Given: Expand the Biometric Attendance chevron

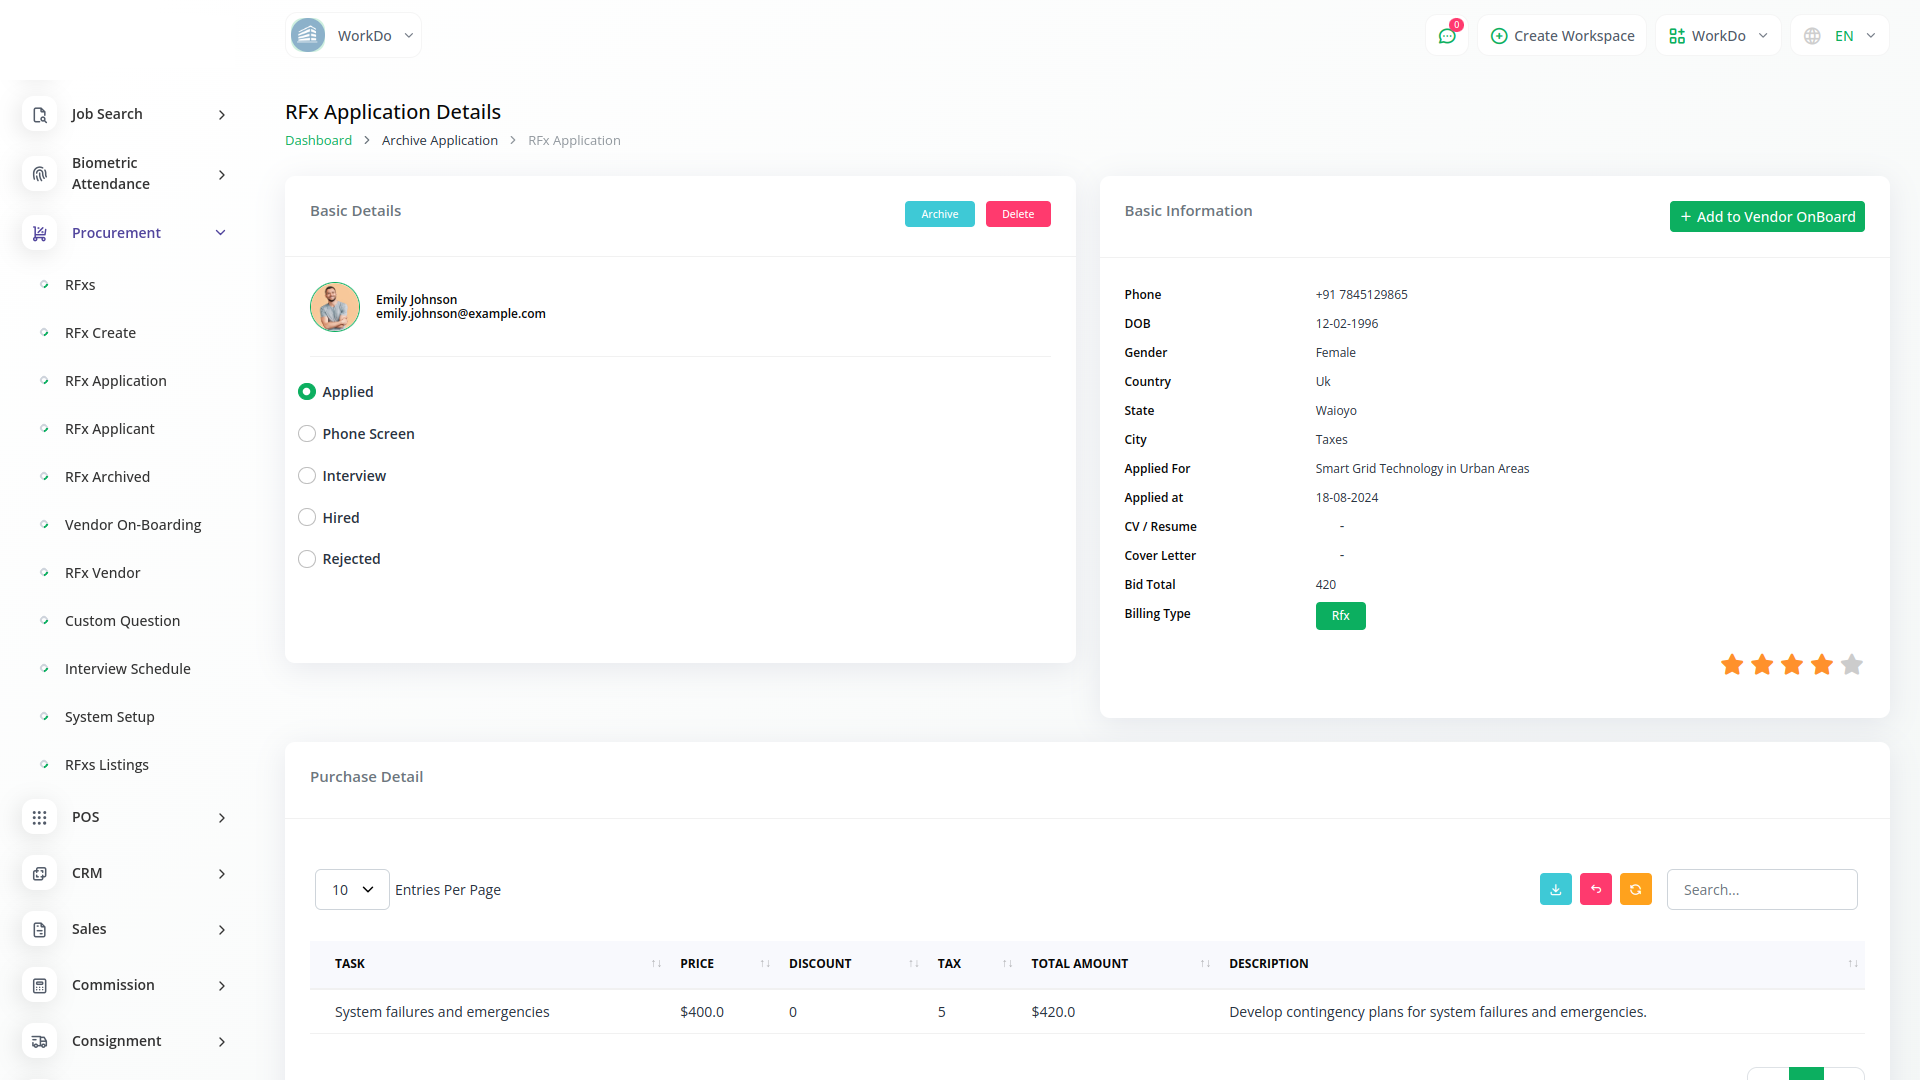Looking at the screenshot, I should tap(222, 175).
